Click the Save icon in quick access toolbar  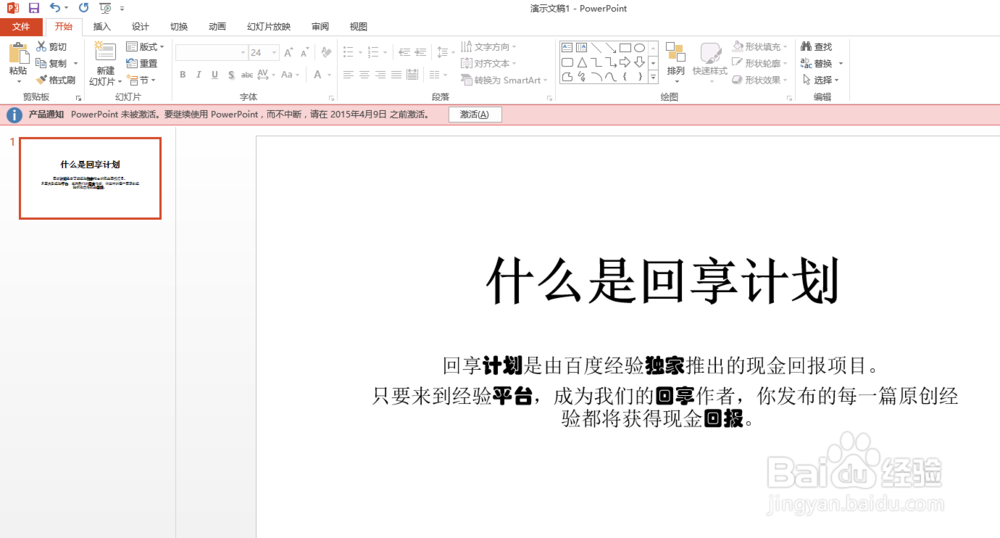tap(34, 8)
